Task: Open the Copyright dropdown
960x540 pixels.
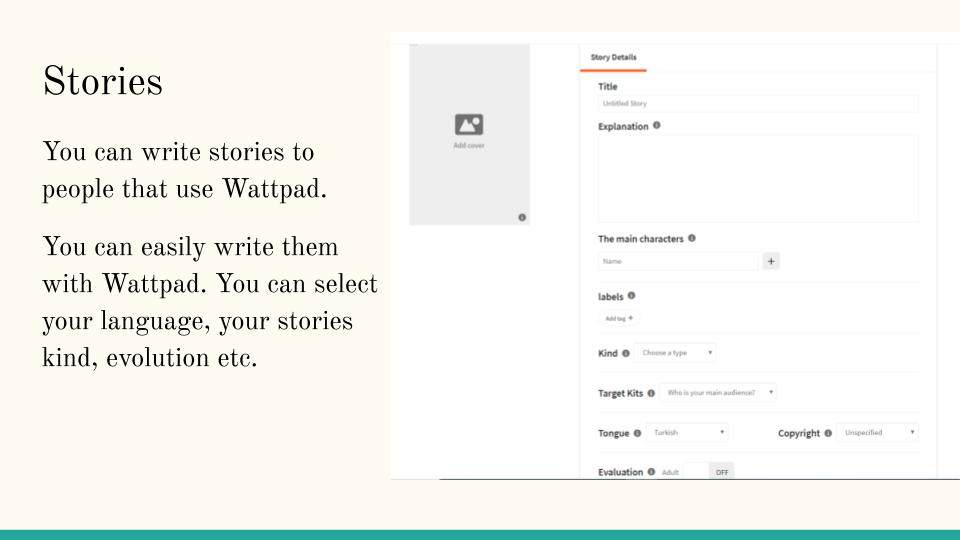Action: click(878, 433)
